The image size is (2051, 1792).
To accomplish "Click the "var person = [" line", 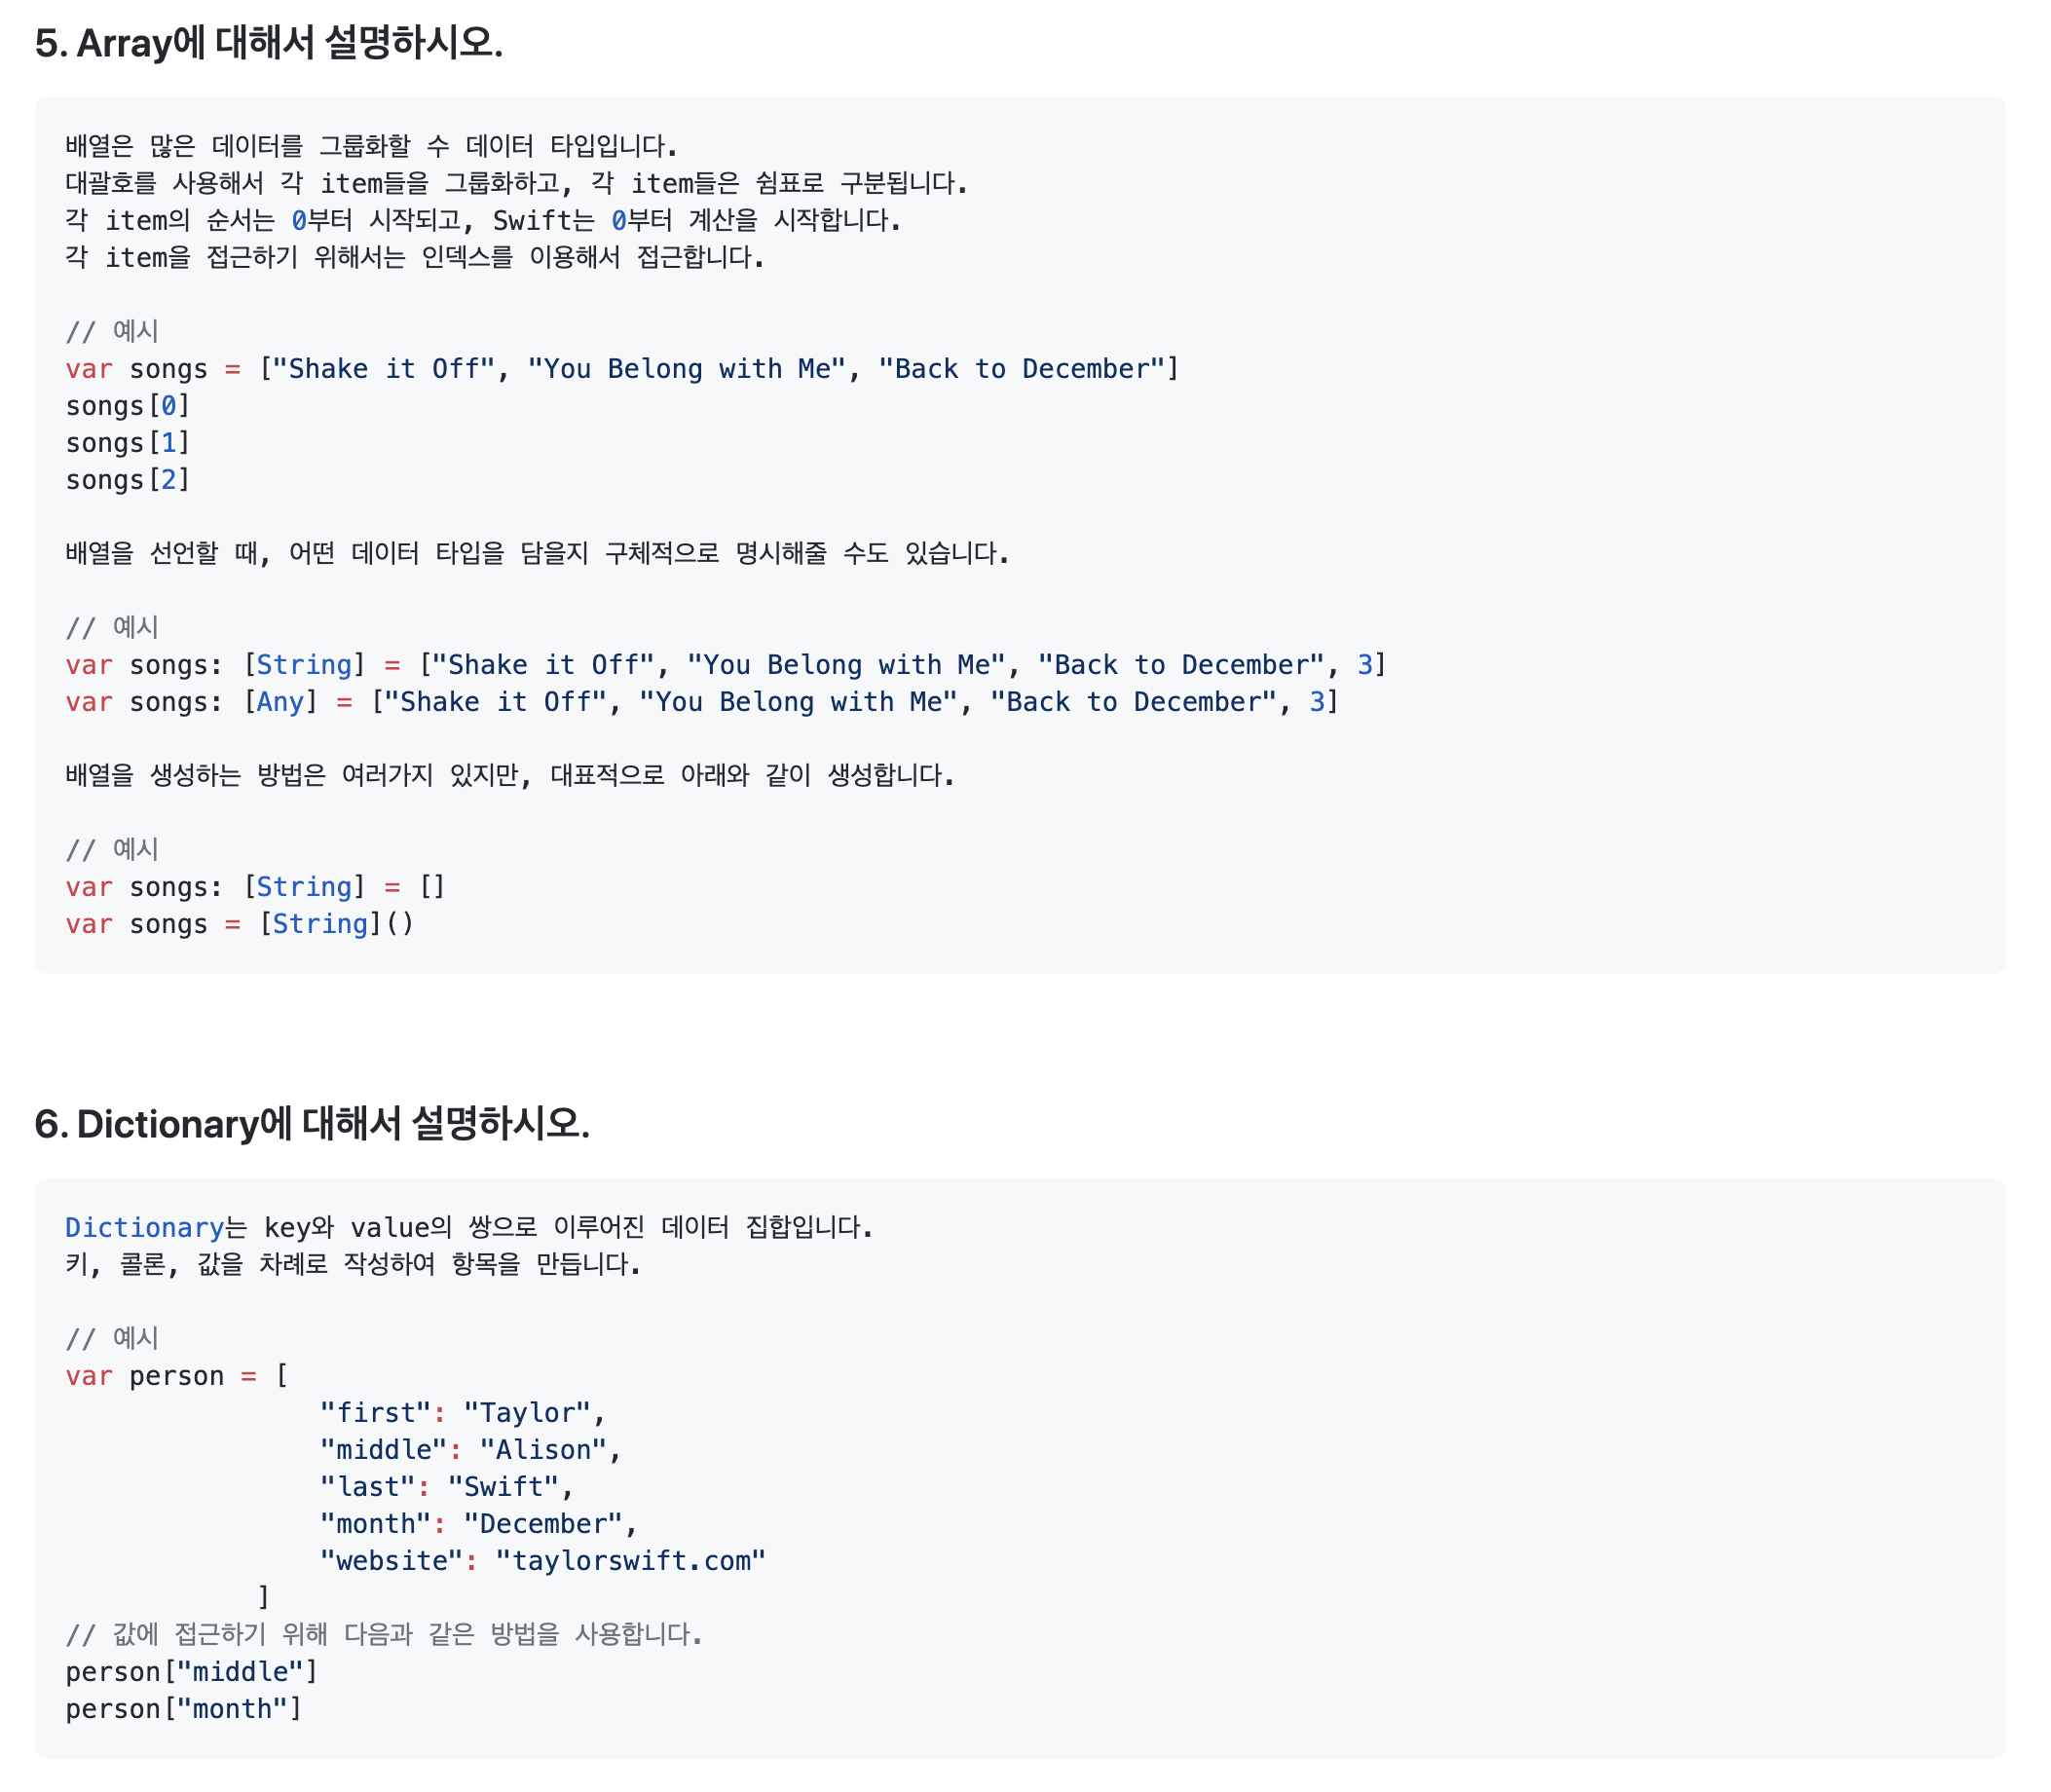I will pos(176,1376).
